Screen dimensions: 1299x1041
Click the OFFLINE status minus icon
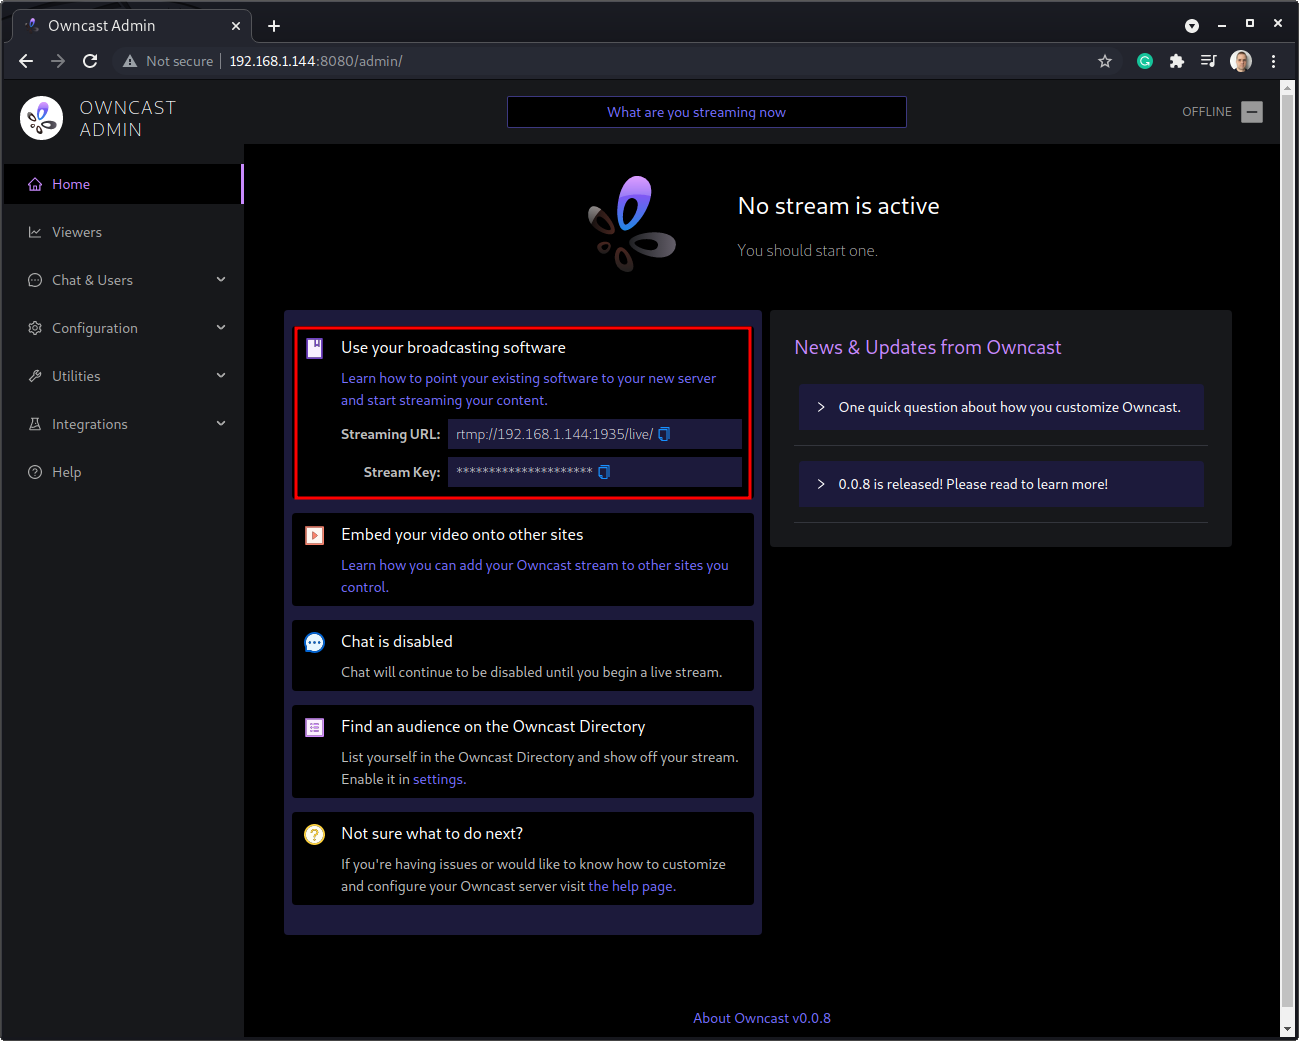1252,112
